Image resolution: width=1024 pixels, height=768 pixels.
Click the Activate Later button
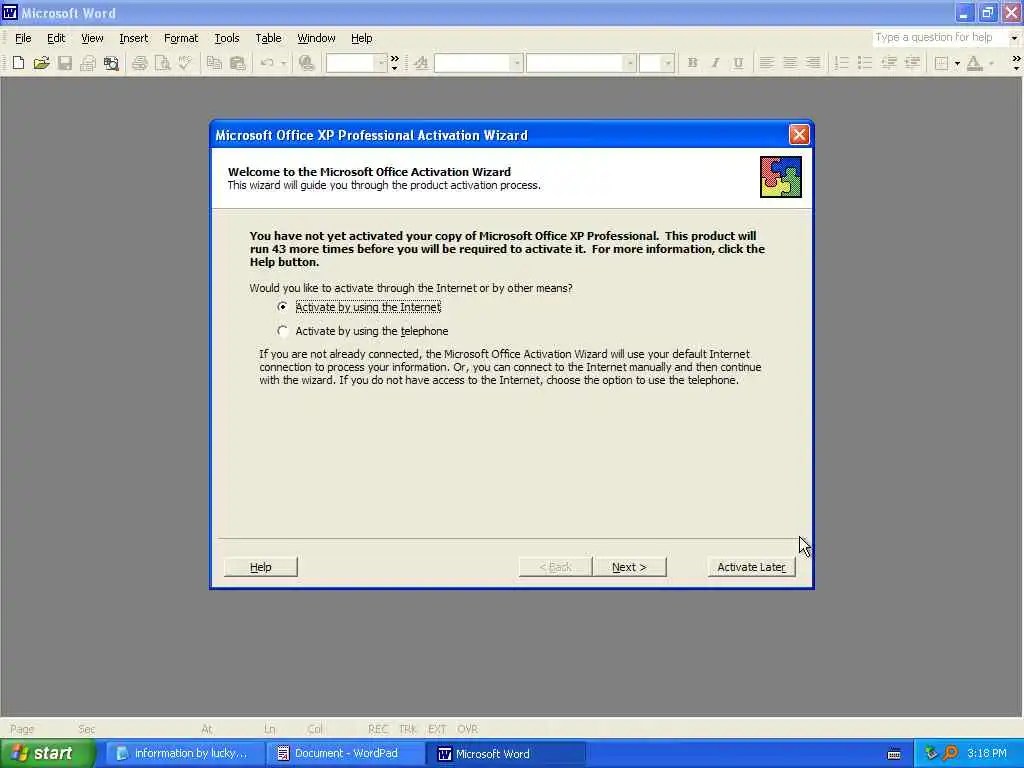[751, 567]
